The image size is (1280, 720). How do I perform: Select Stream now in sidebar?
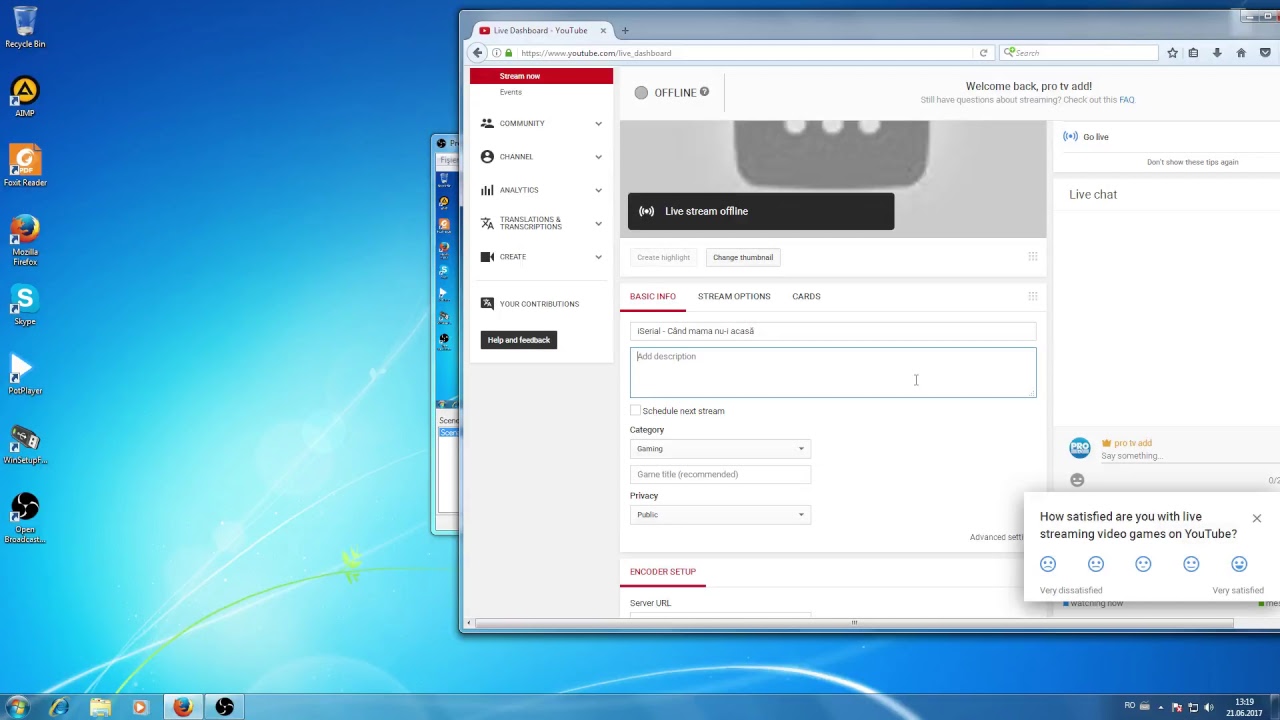(541, 76)
